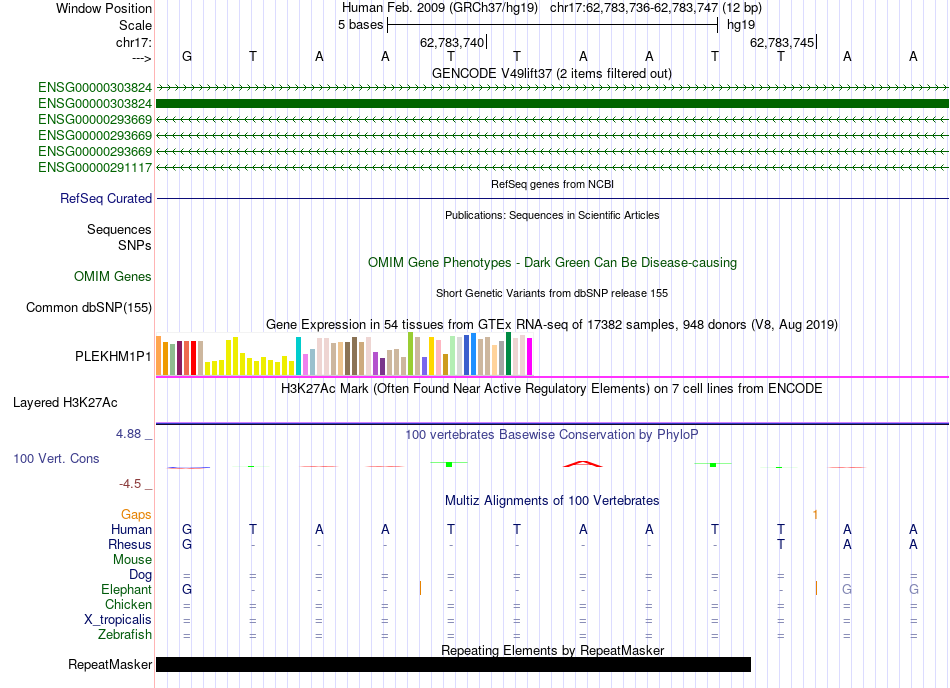Click the Gene Expression in 54 tissues title

[x=552, y=325]
